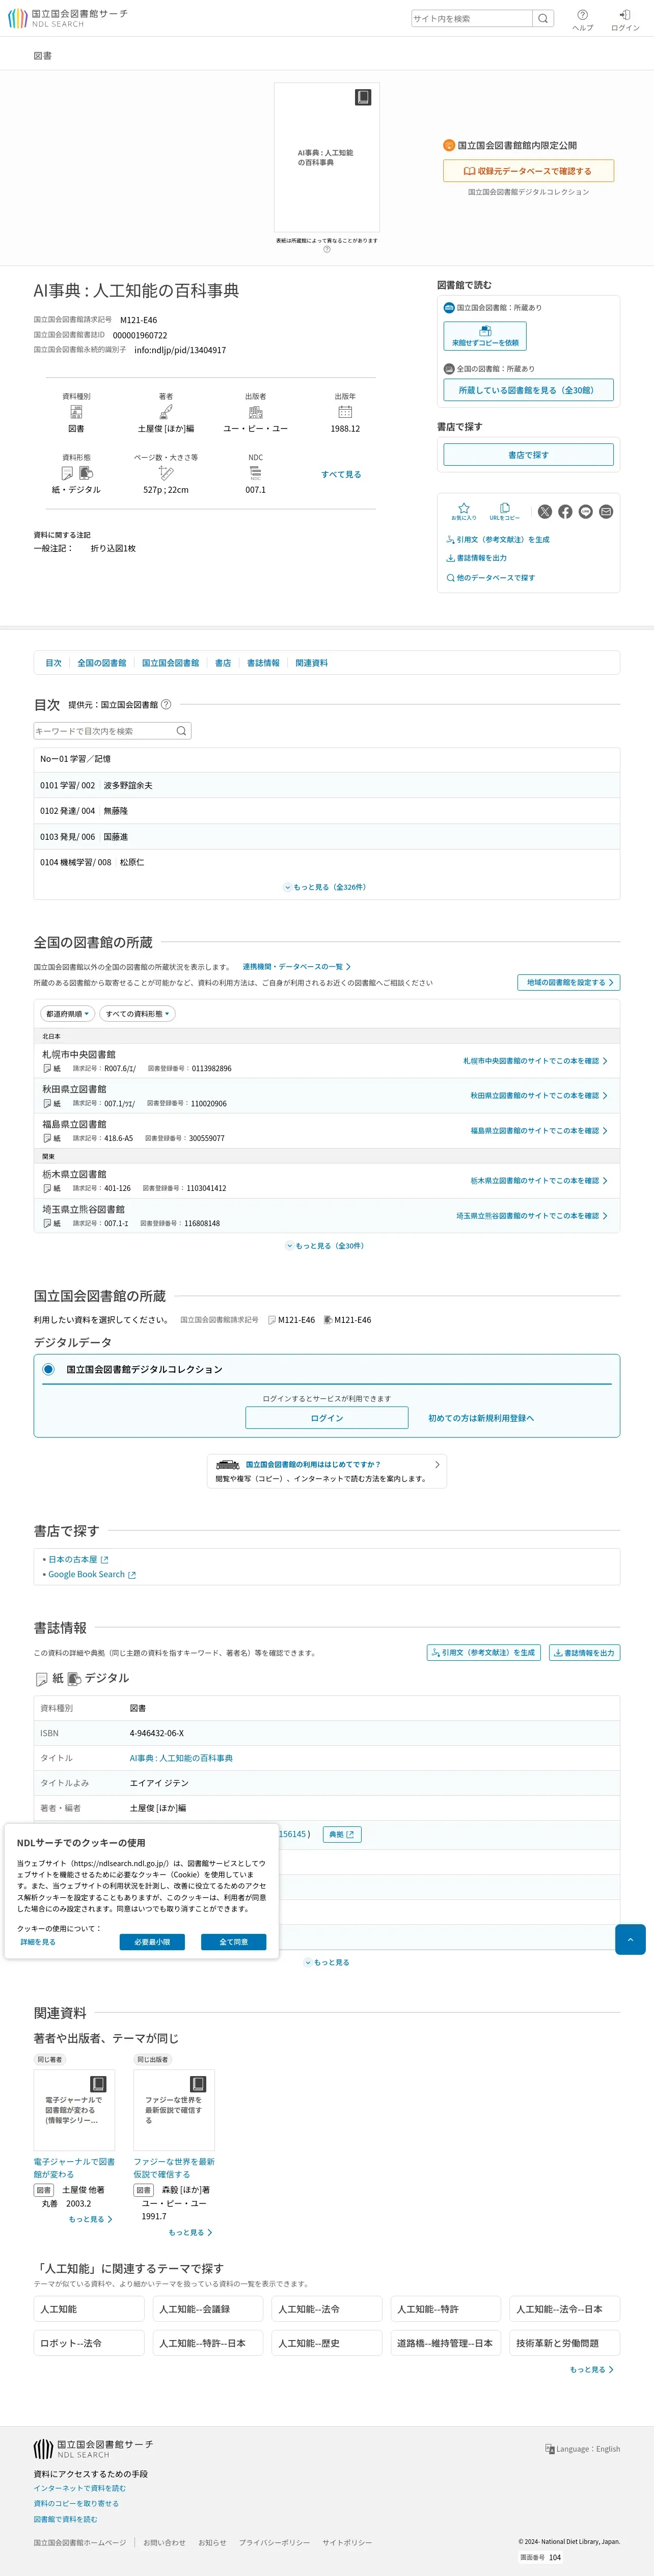The width and height of the screenshot is (654, 2576).
Task: Click 収録元データベースで確認する button
Action: [528, 171]
